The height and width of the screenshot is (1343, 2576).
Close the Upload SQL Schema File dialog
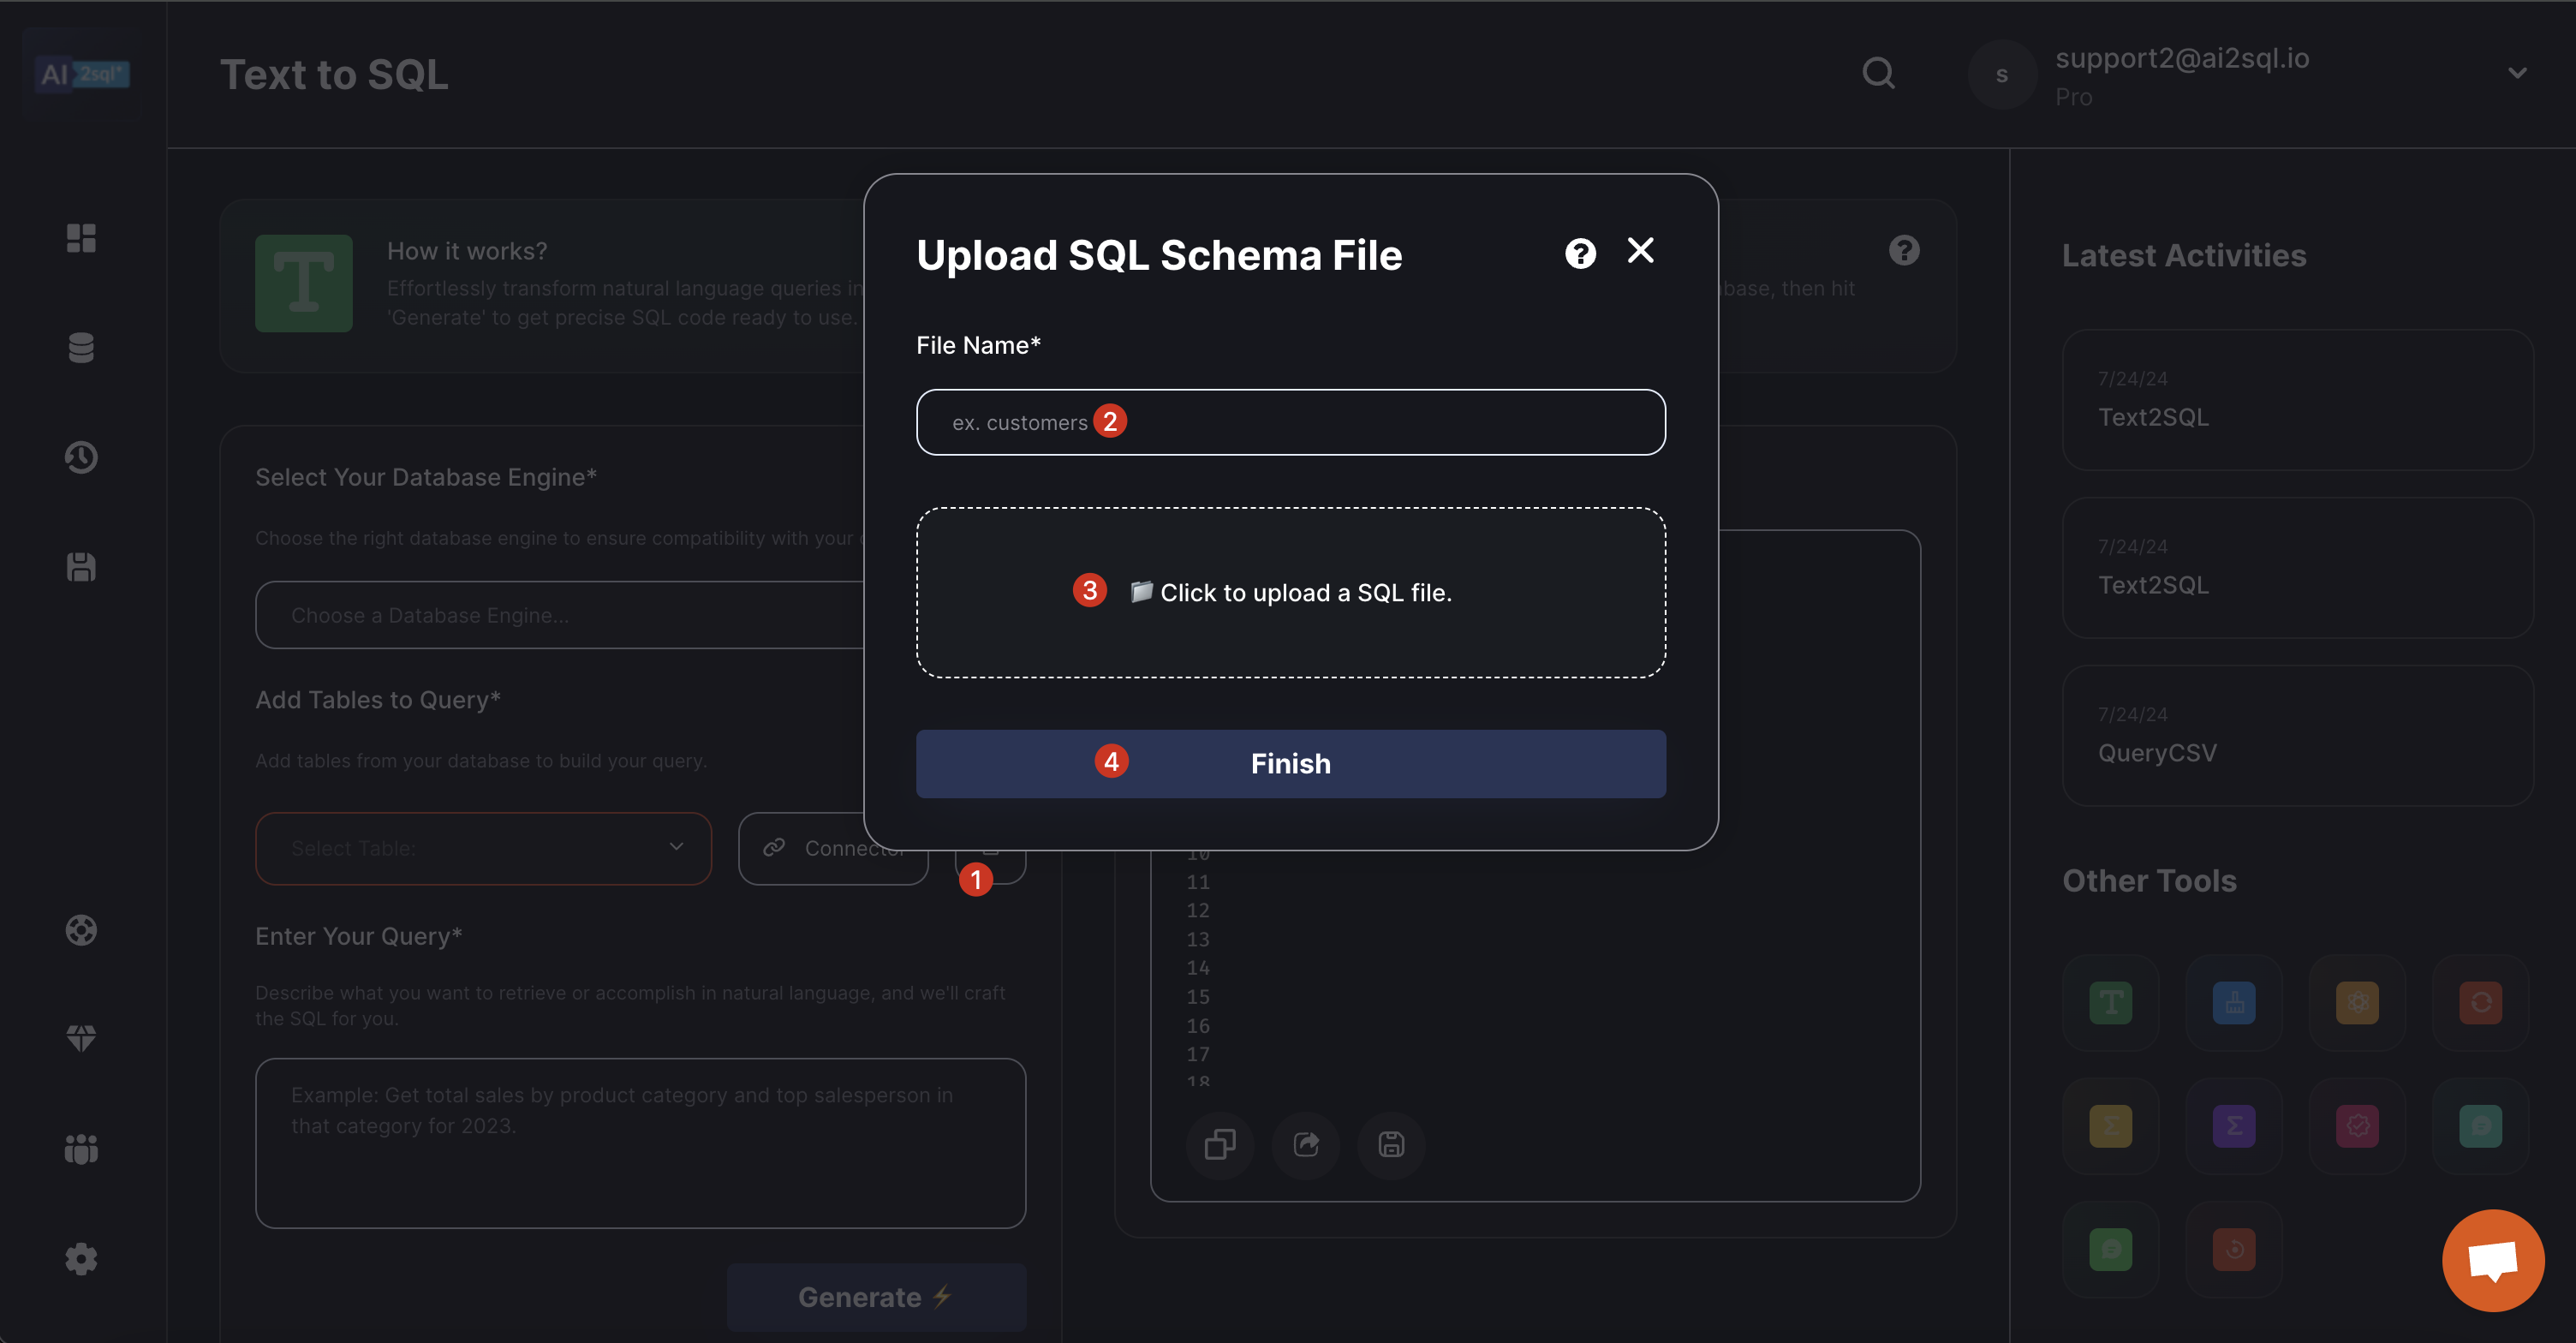1640,251
